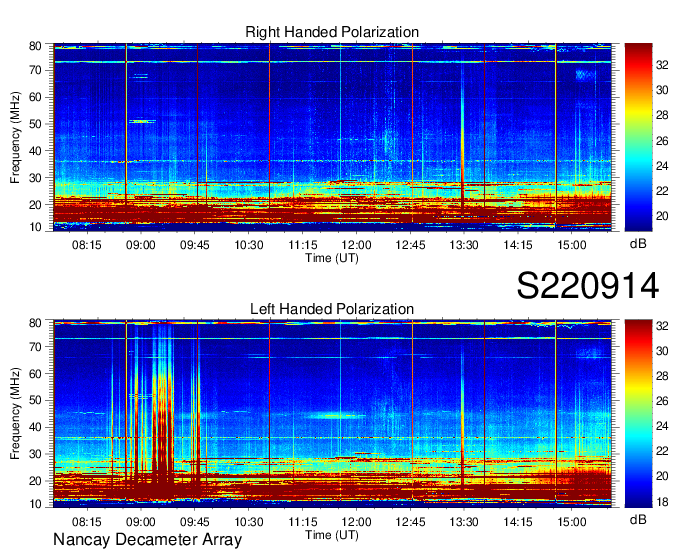
Task: Click the "30" frequency tick of the left-handed plot
Action: point(35,454)
